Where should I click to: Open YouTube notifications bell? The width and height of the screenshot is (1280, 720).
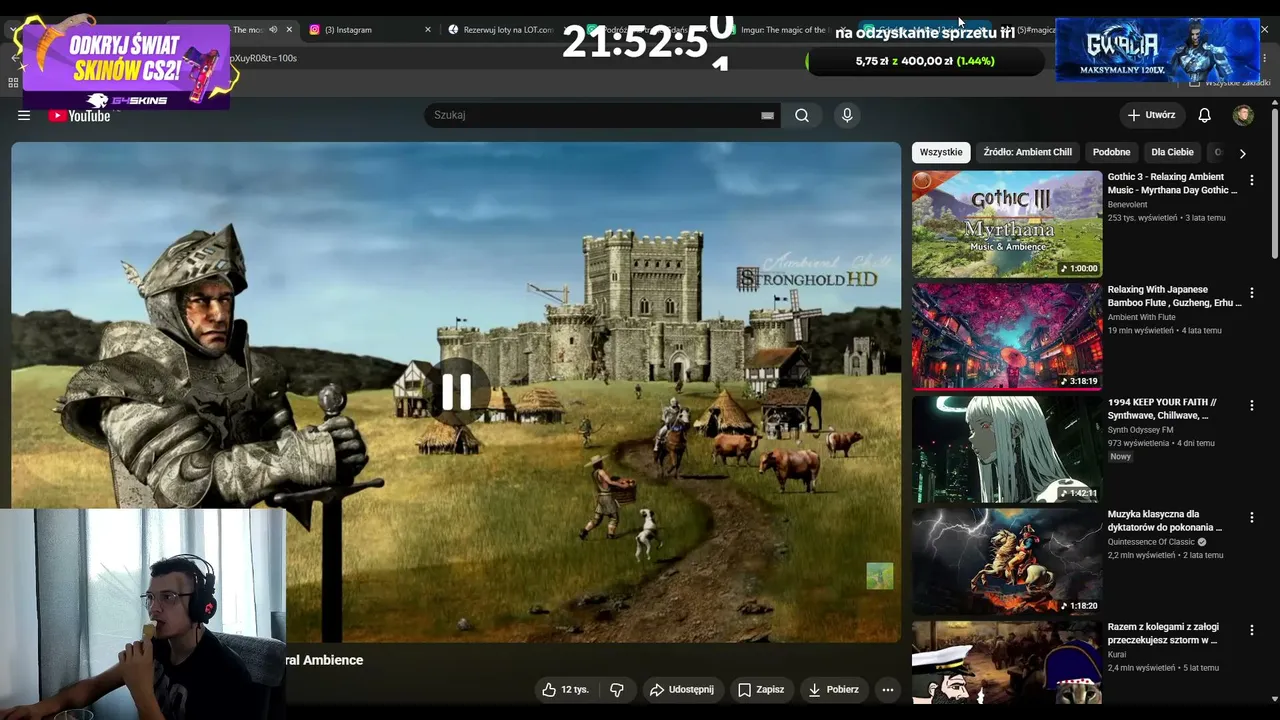pyautogui.click(x=1204, y=115)
